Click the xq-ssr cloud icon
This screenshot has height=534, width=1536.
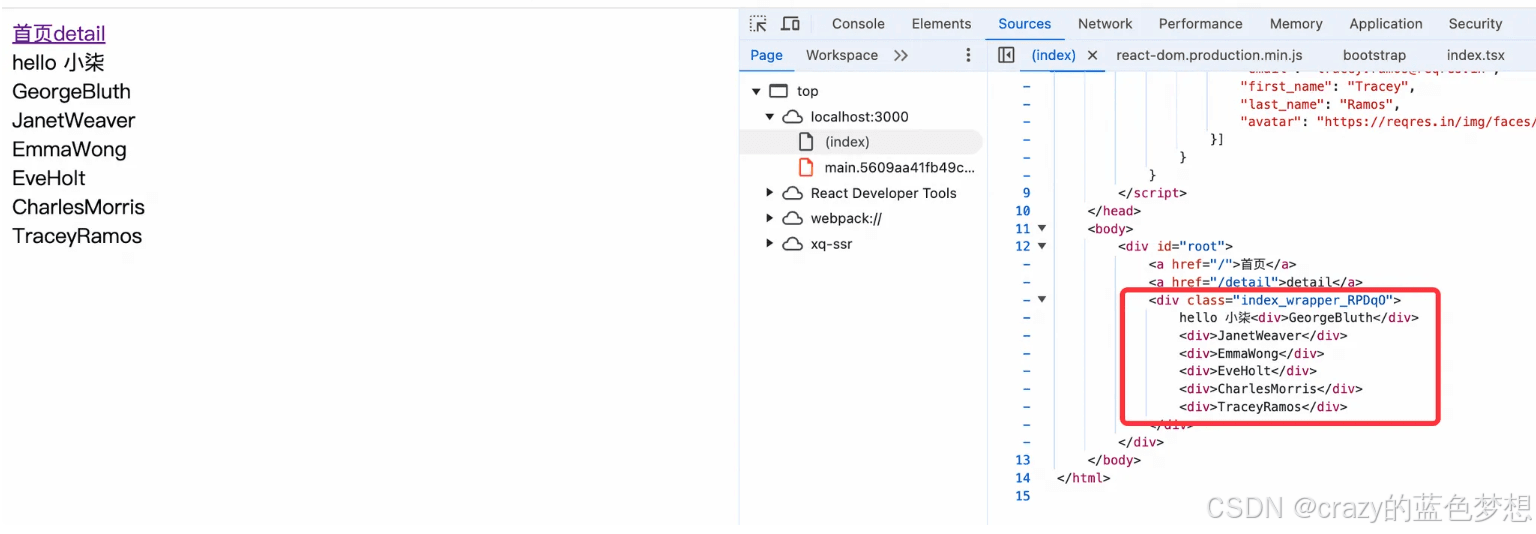[792, 244]
